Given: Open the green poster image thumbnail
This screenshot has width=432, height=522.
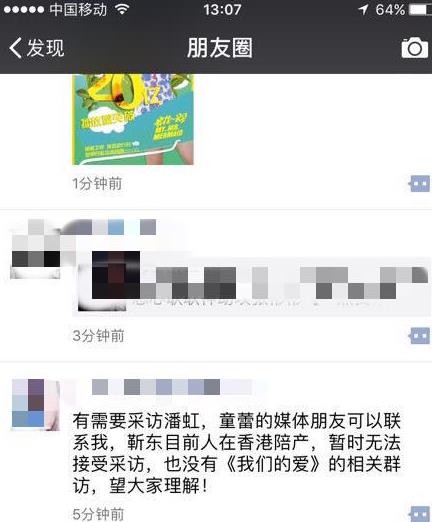Looking at the screenshot, I should 133,119.
